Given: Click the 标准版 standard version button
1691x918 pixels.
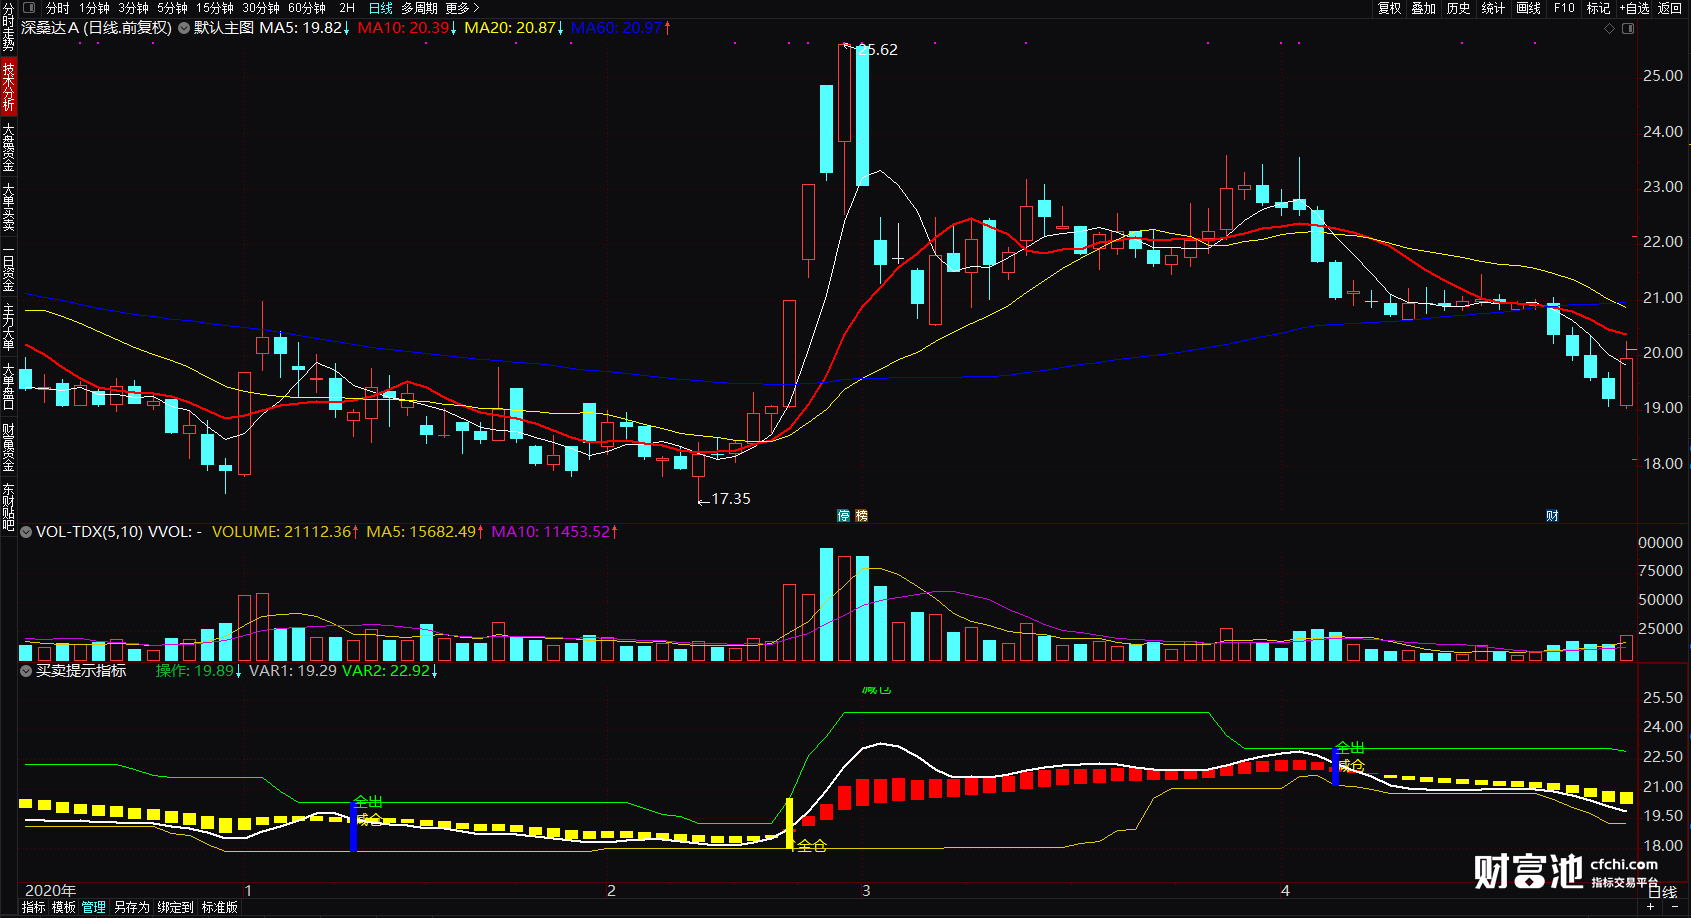Looking at the screenshot, I should [x=220, y=907].
